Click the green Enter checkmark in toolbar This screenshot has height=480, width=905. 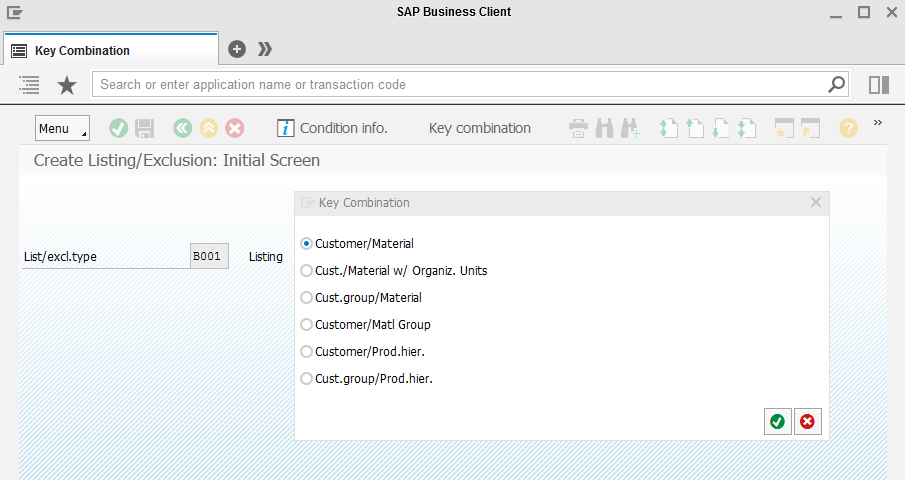[118, 128]
